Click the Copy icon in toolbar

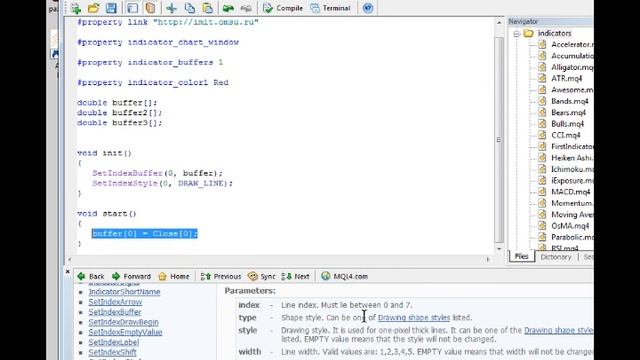190,8
